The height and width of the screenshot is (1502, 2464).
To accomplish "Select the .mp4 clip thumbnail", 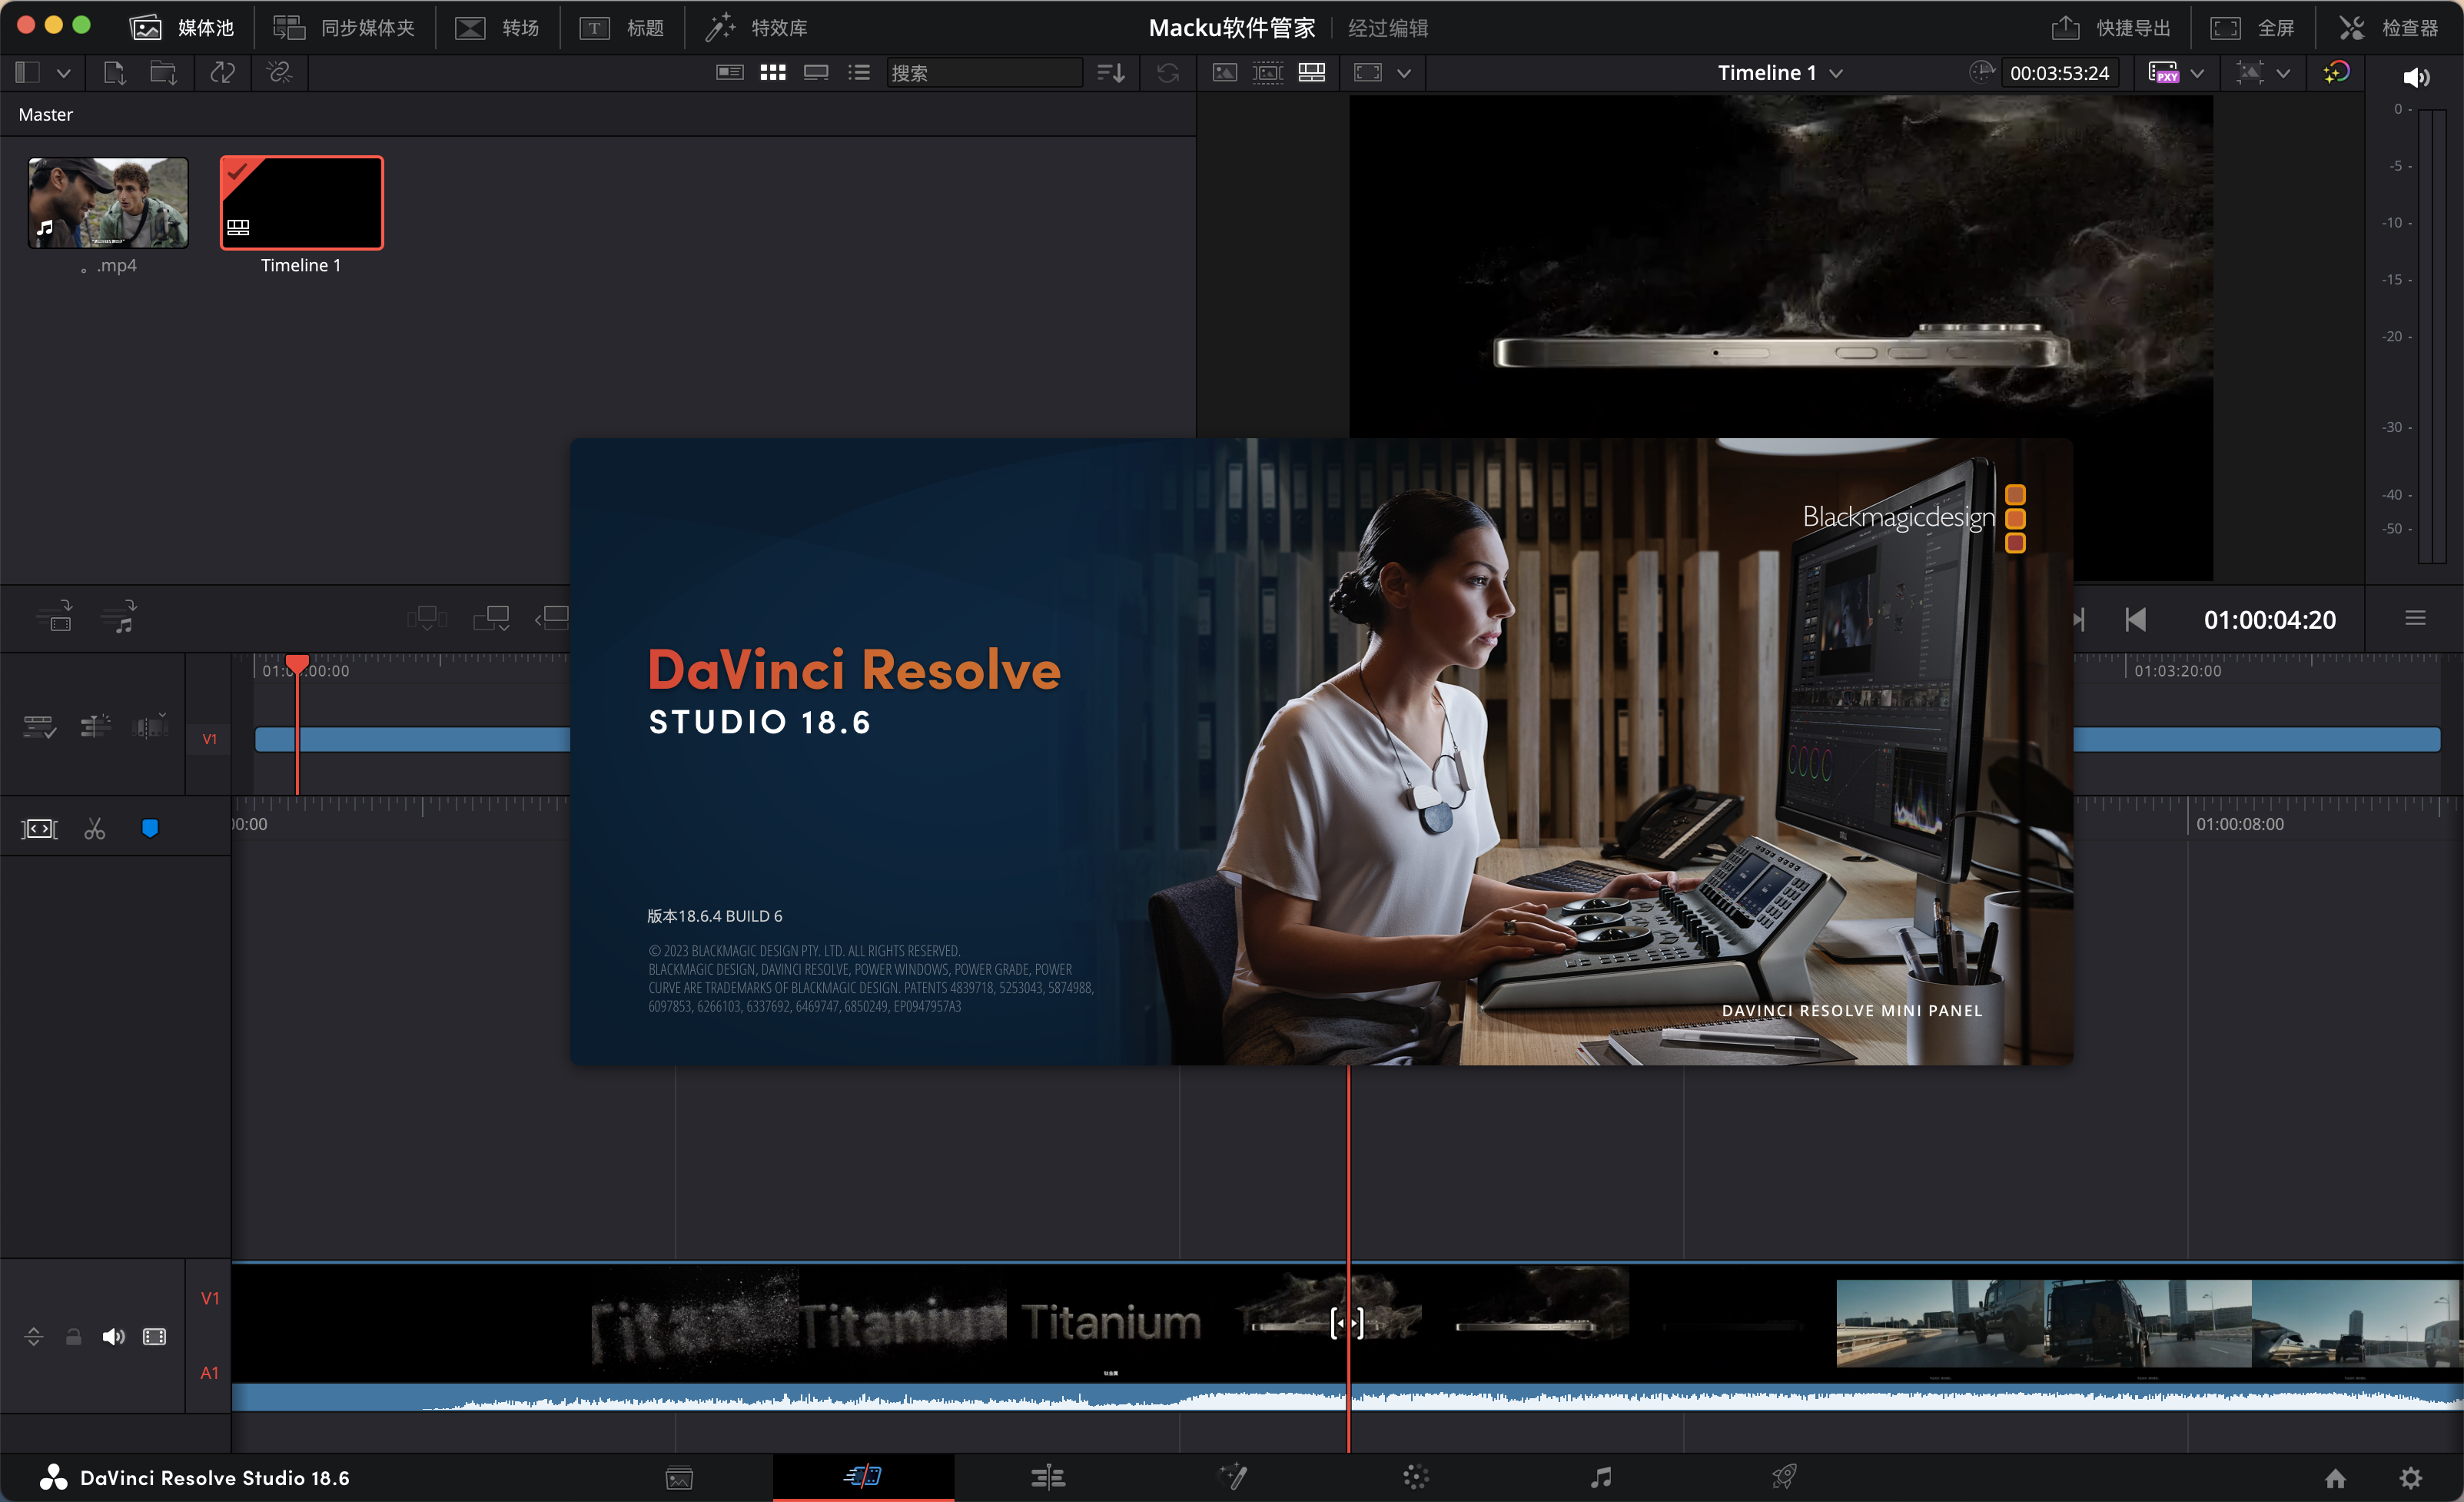I will click(108, 203).
